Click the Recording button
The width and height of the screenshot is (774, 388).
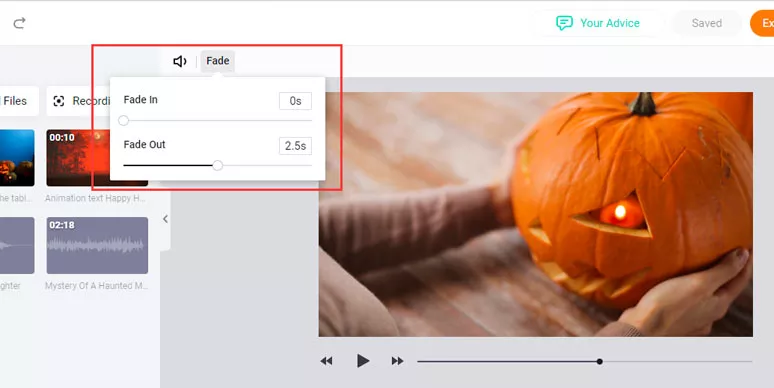click(79, 101)
